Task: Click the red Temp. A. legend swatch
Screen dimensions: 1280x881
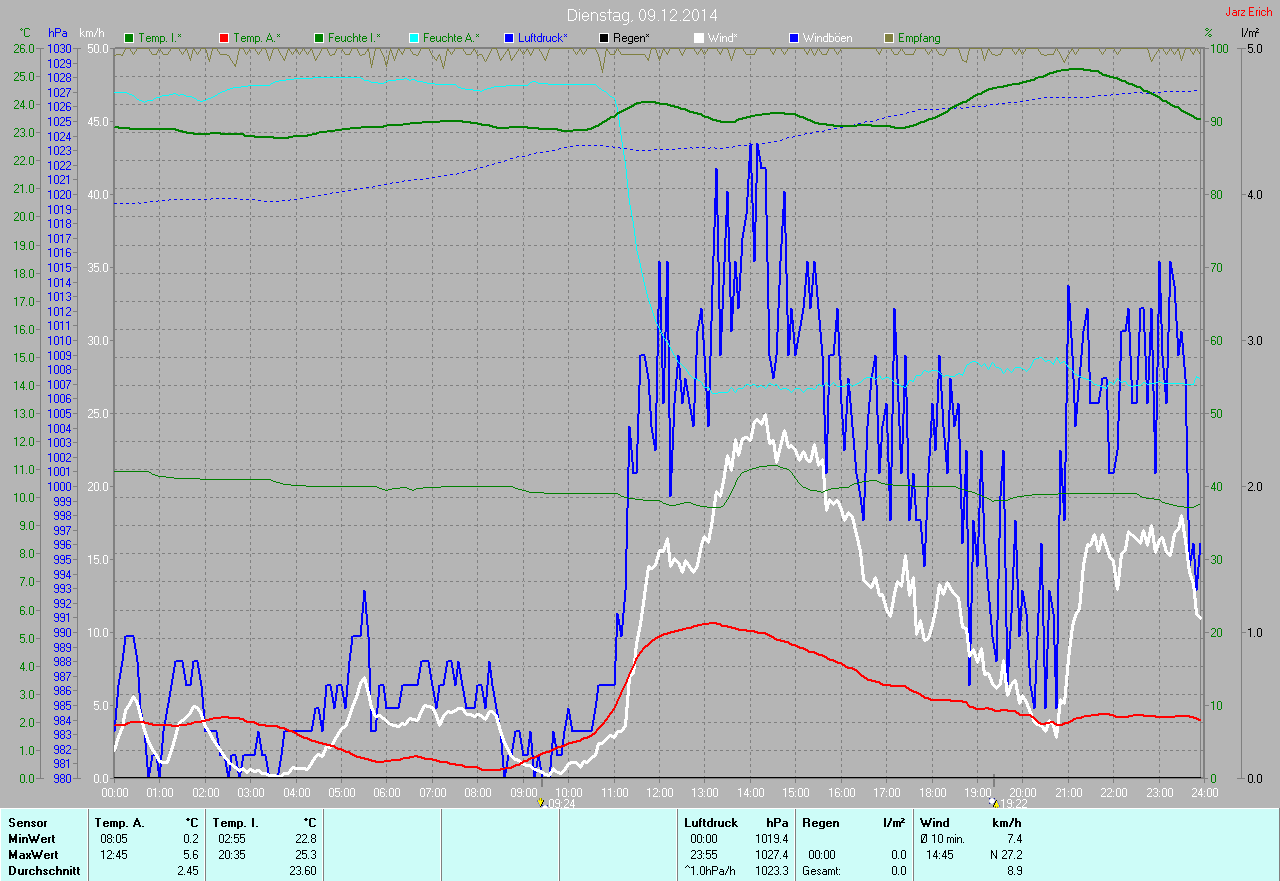Action: click(224, 38)
